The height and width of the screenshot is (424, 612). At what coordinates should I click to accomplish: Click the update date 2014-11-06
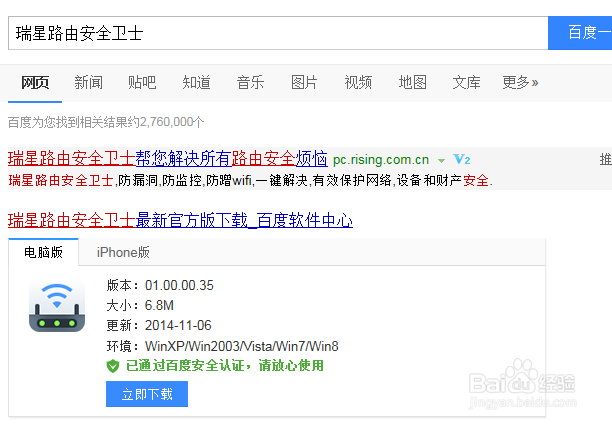[x=178, y=325]
